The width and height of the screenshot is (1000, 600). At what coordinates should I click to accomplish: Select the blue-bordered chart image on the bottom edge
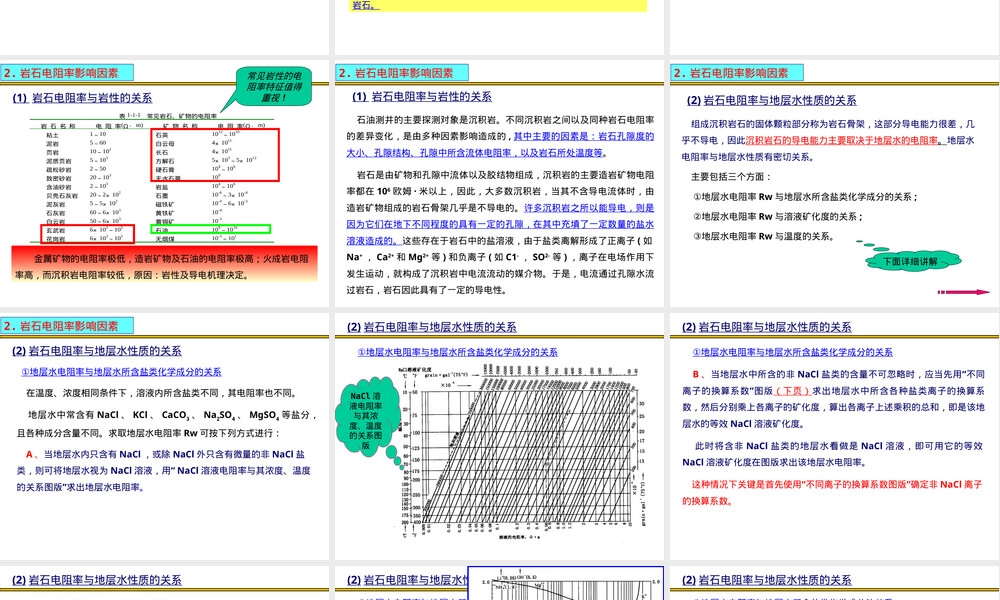[566, 583]
